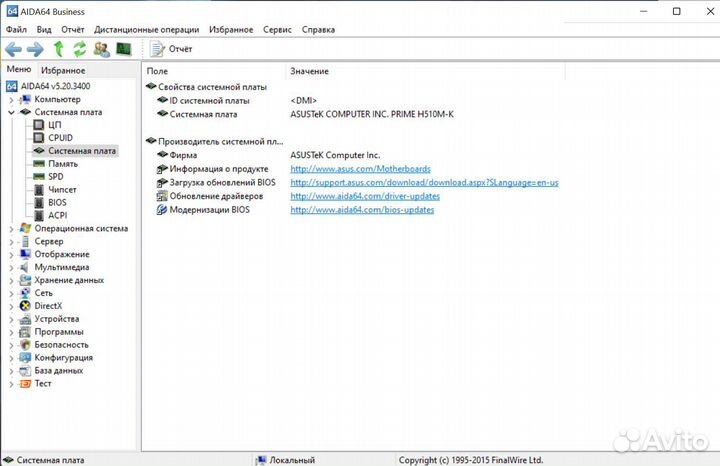720x466 pixels.
Task: Open the Сервис menu
Action: click(277, 30)
